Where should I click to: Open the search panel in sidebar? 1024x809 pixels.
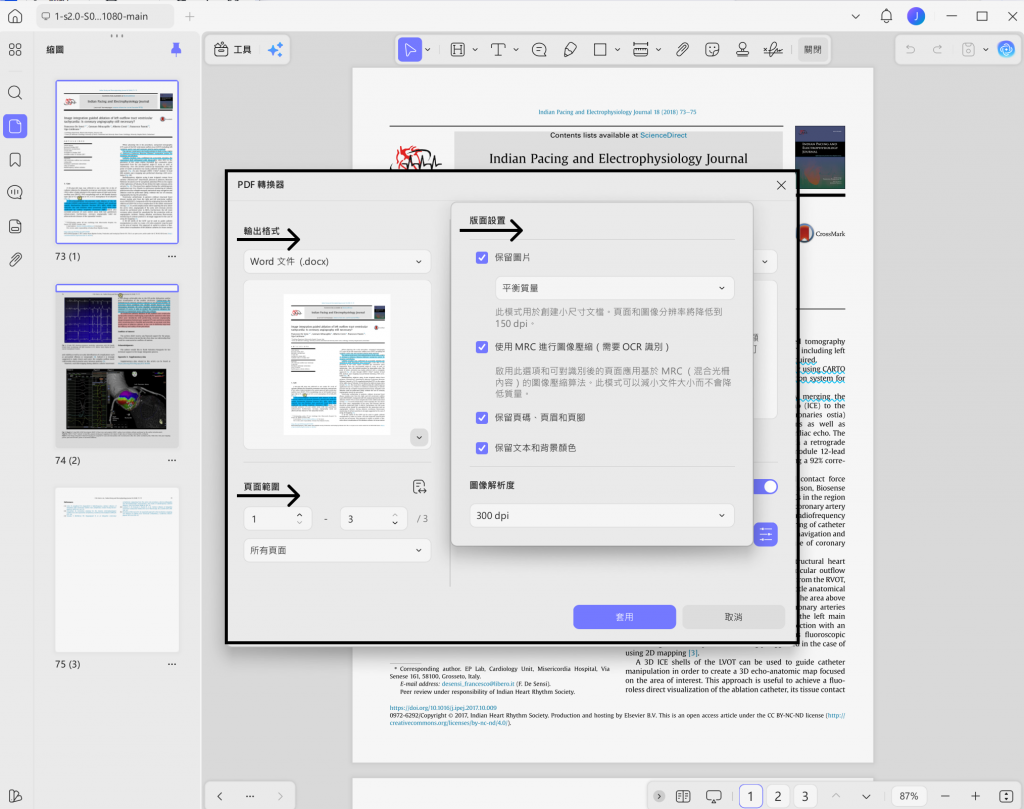coord(15,93)
